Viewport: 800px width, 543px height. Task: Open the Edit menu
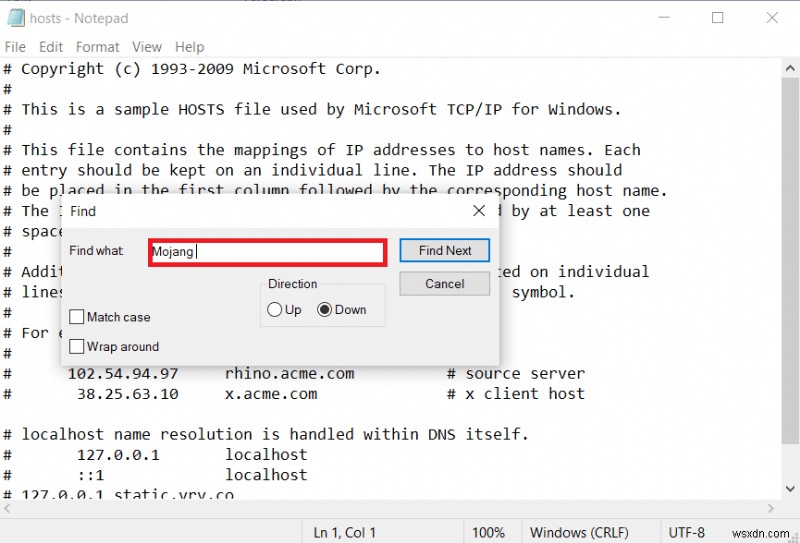coord(51,47)
